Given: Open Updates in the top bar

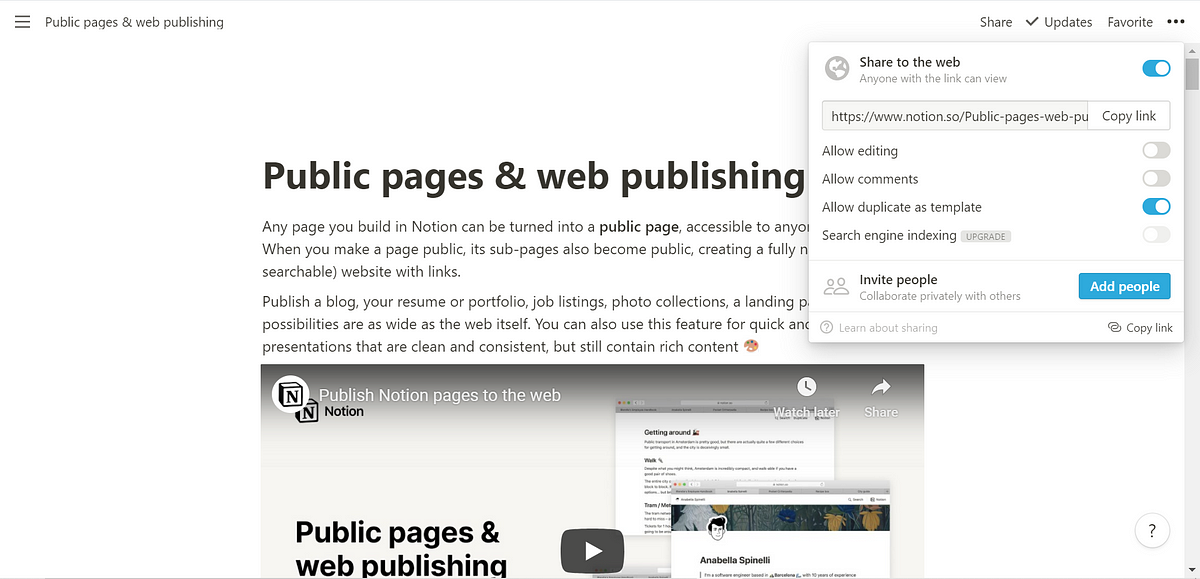Looking at the screenshot, I should click(x=1061, y=22).
